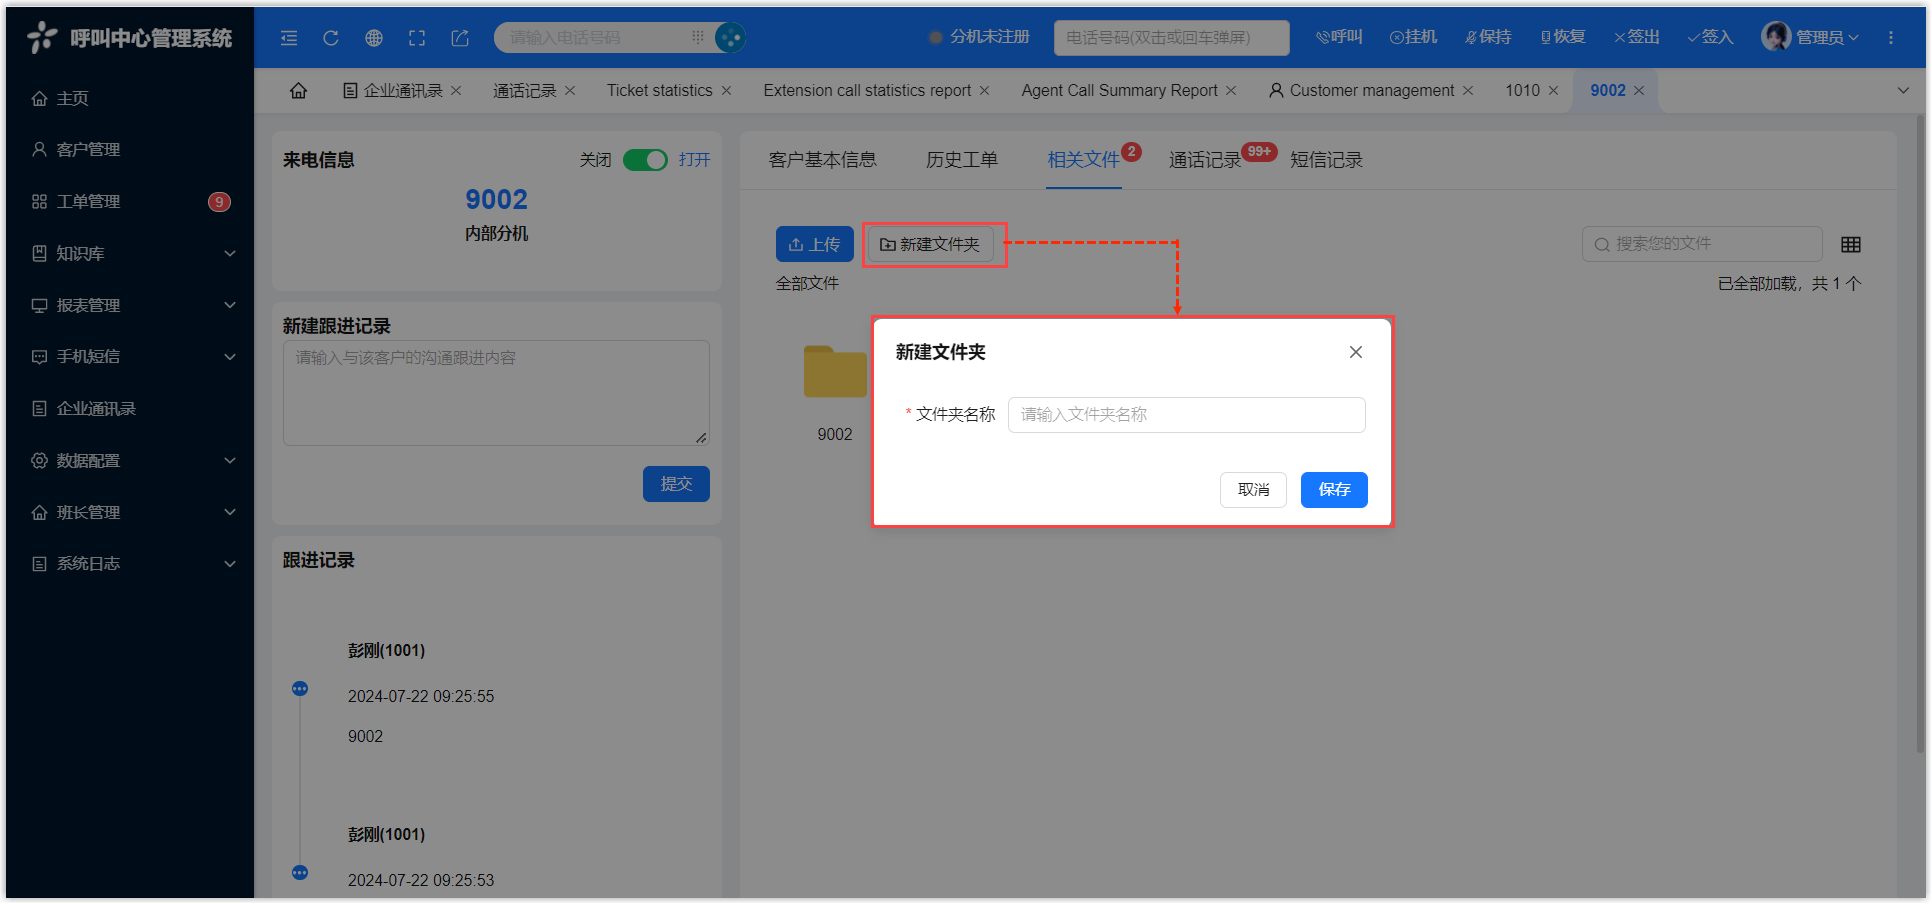
Task: Switch to the 通话记录 detail tab
Action: click(x=1204, y=160)
